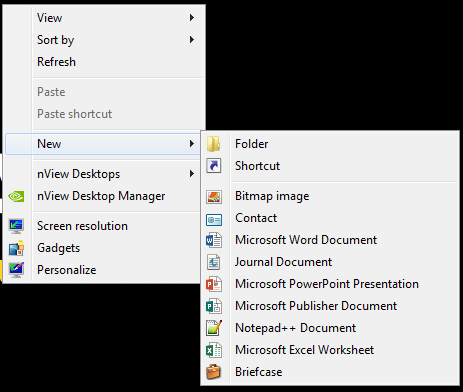Click the Screen resolution monitor icon
The height and width of the screenshot is (392, 463).
(x=16, y=226)
